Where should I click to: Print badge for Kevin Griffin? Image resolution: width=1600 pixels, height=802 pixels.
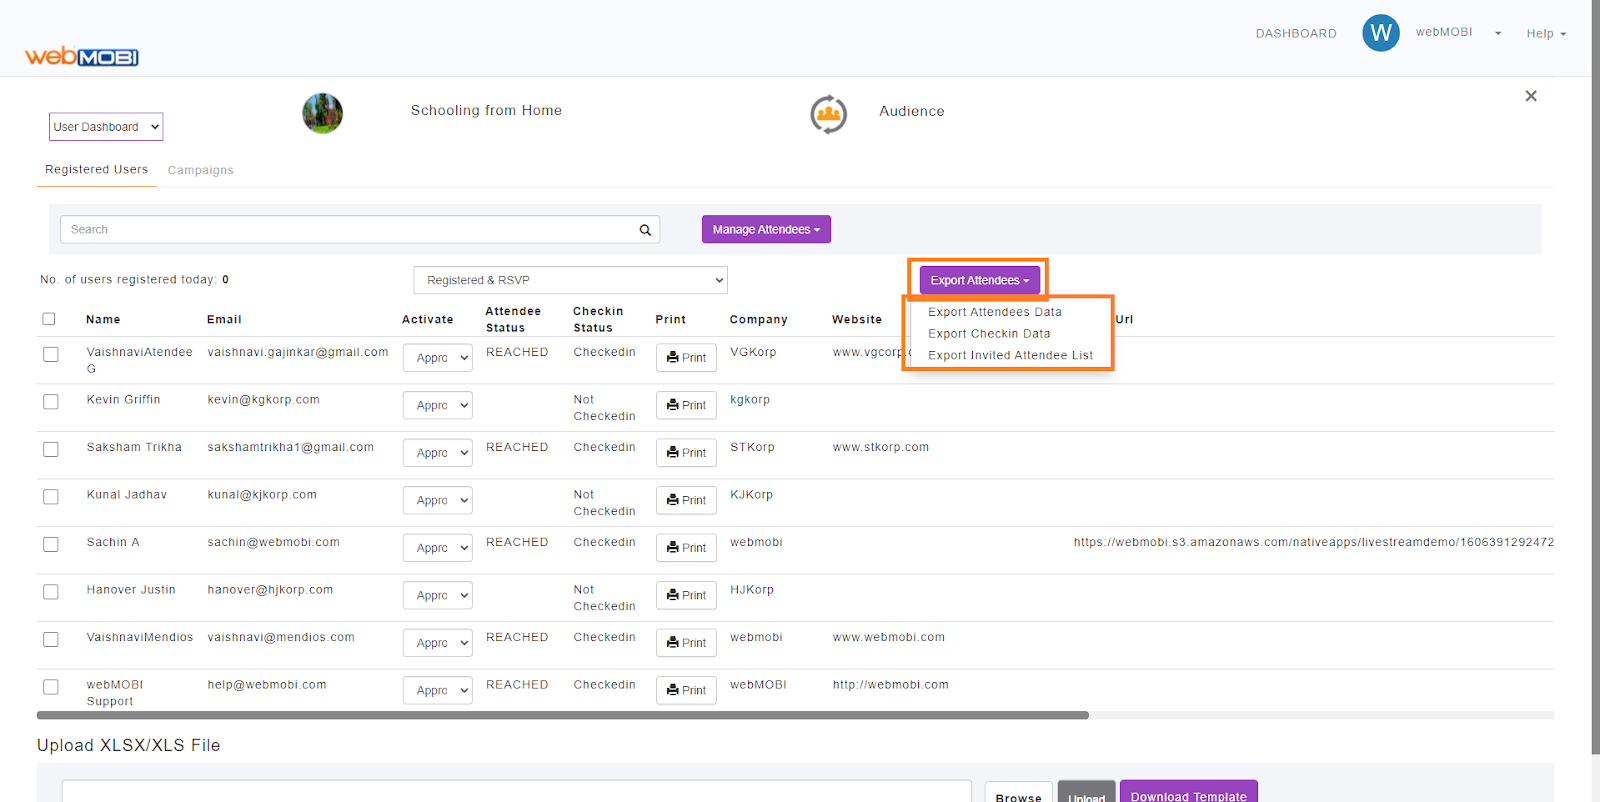(686, 405)
